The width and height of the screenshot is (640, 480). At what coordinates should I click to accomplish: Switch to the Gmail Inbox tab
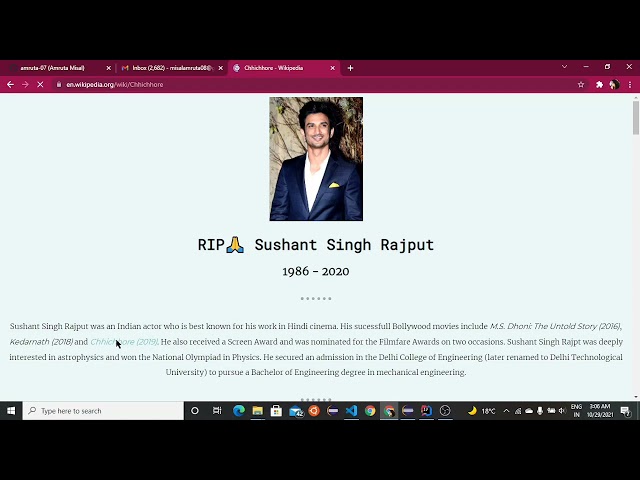coord(172,68)
